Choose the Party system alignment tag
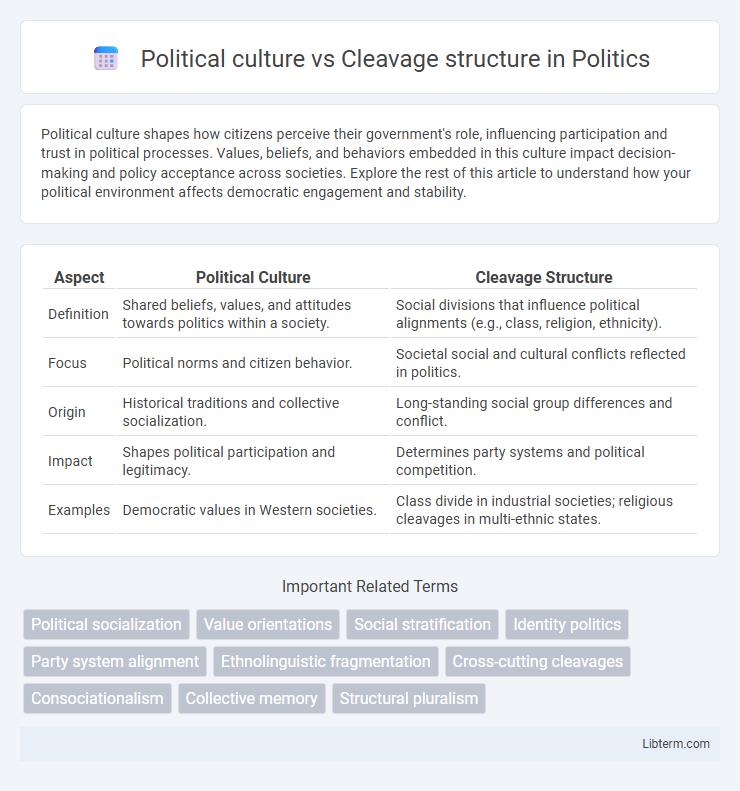This screenshot has height=791, width=740. click(x=115, y=661)
